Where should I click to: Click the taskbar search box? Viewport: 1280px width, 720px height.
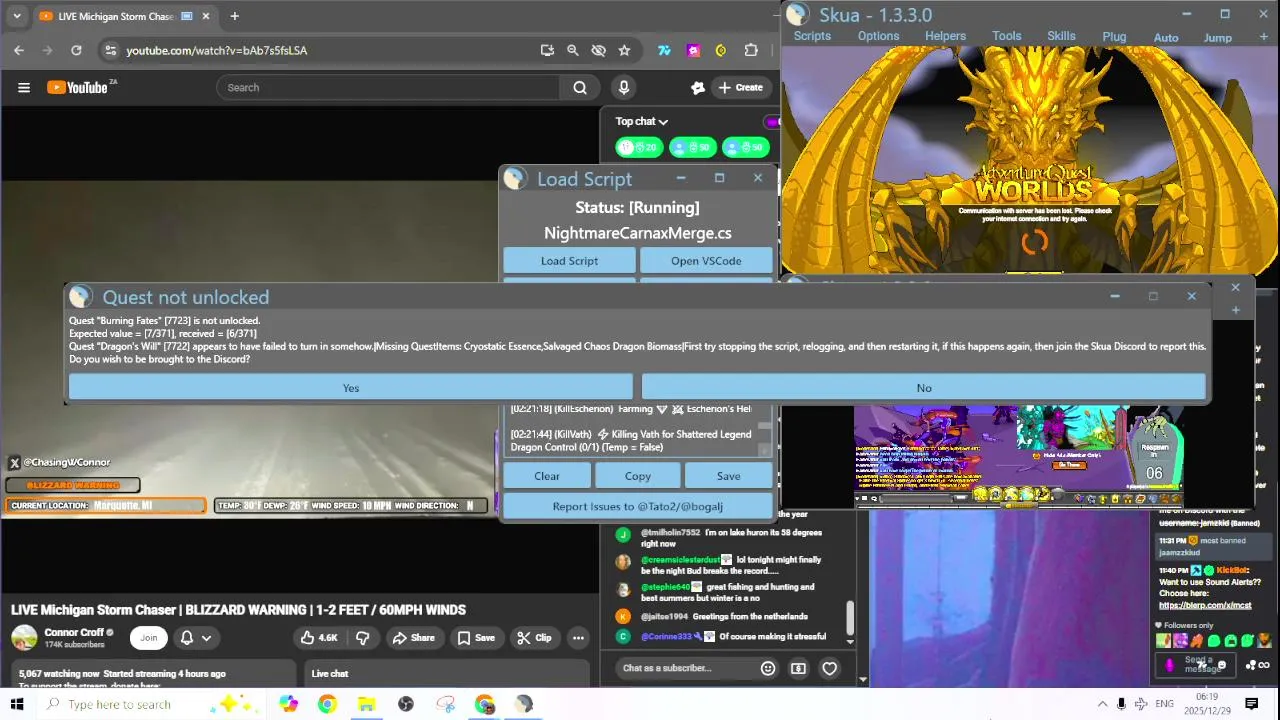pos(150,704)
